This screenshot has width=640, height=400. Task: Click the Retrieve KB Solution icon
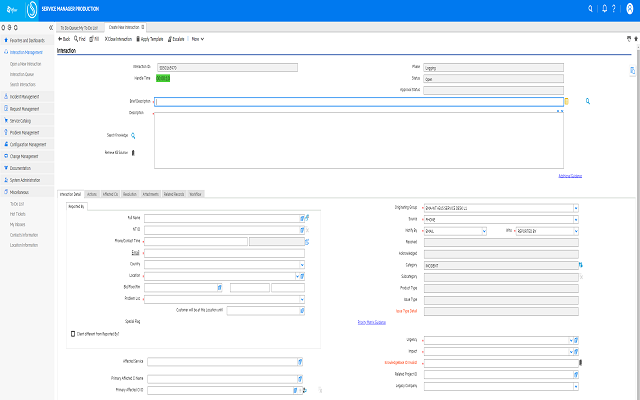[x=133, y=153]
